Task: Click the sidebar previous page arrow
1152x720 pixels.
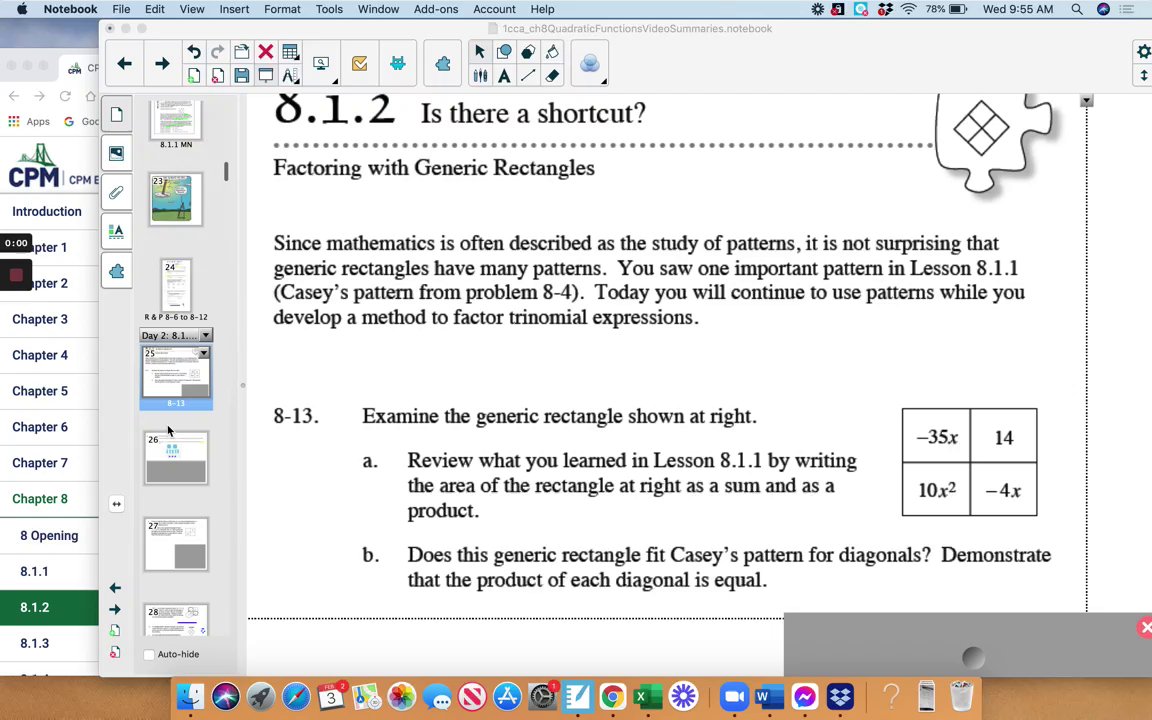Action: point(115,588)
